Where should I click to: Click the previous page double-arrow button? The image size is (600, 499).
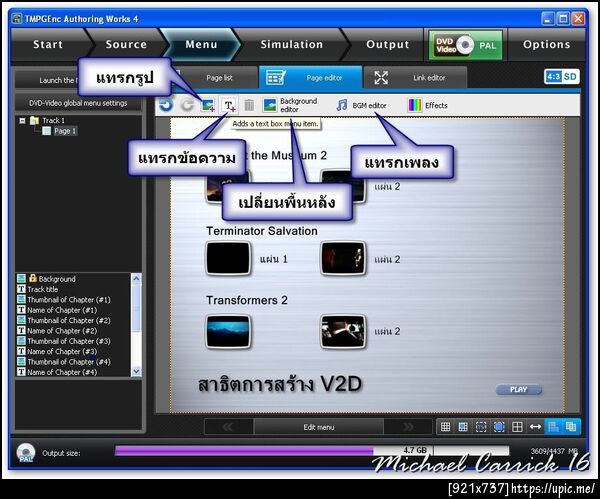pos(228,427)
